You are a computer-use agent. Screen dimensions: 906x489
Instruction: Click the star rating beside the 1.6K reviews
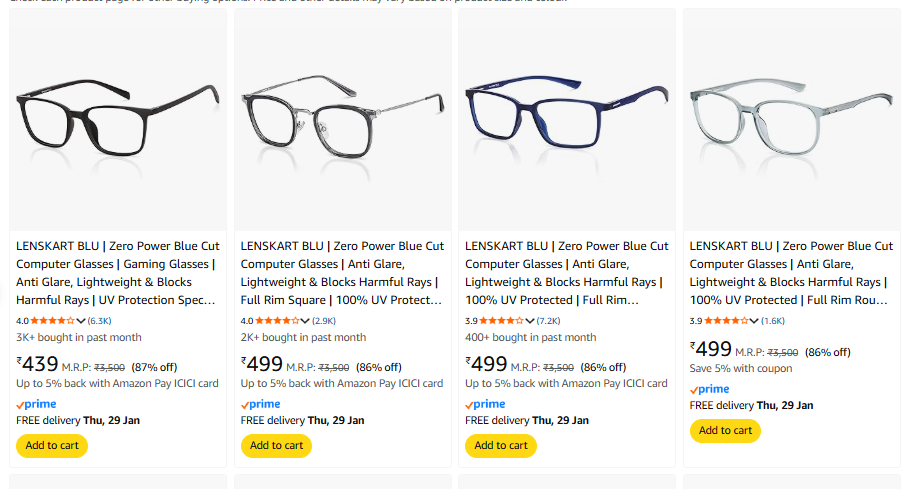click(726, 321)
